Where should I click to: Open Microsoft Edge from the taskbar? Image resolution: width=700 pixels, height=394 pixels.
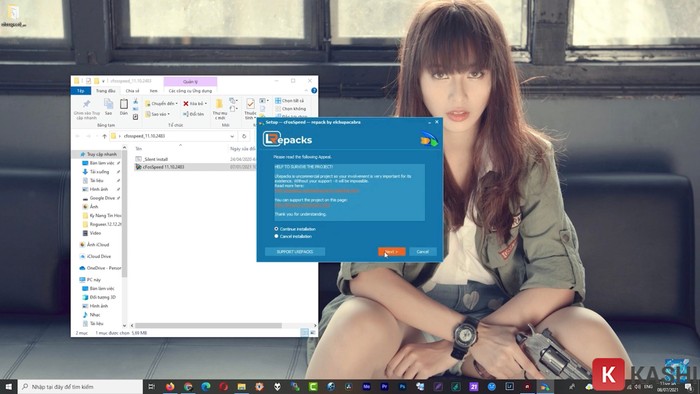point(206,387)
